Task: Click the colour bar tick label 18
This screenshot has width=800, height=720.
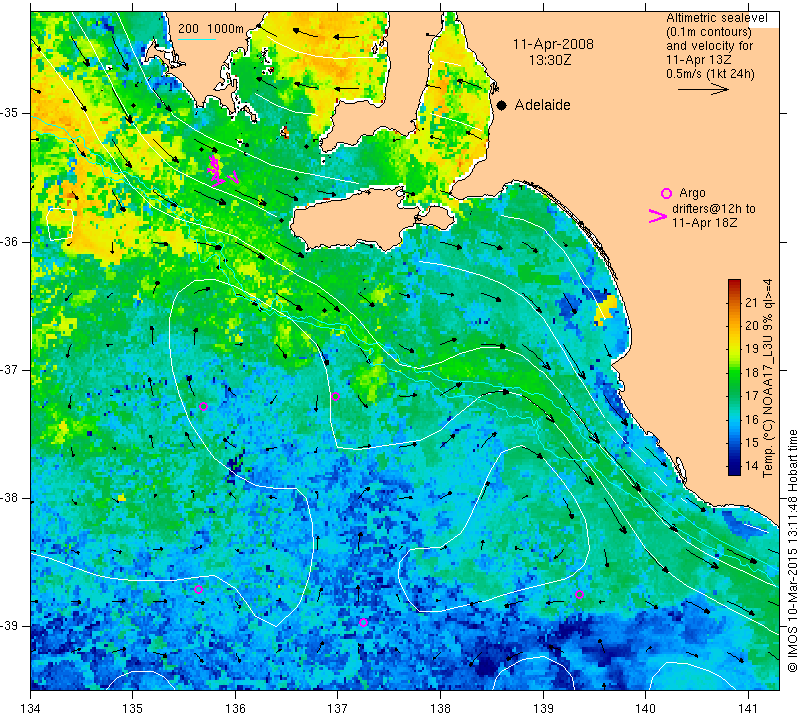Action: point(752,373)
